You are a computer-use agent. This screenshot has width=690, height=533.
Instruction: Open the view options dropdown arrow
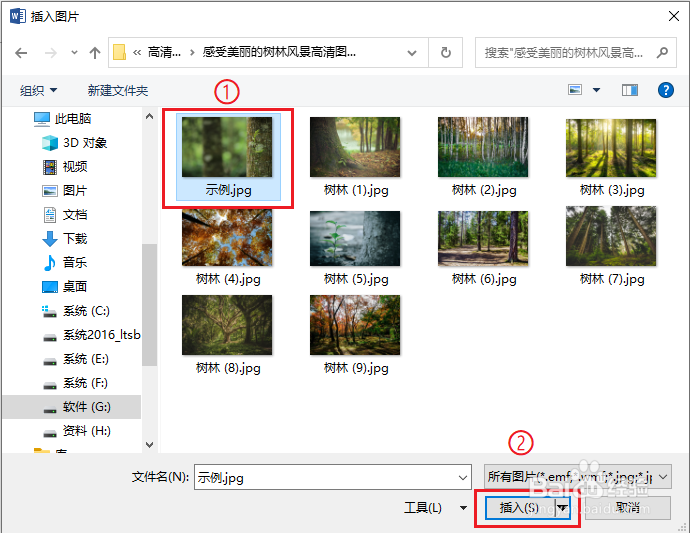click(596, 90)
